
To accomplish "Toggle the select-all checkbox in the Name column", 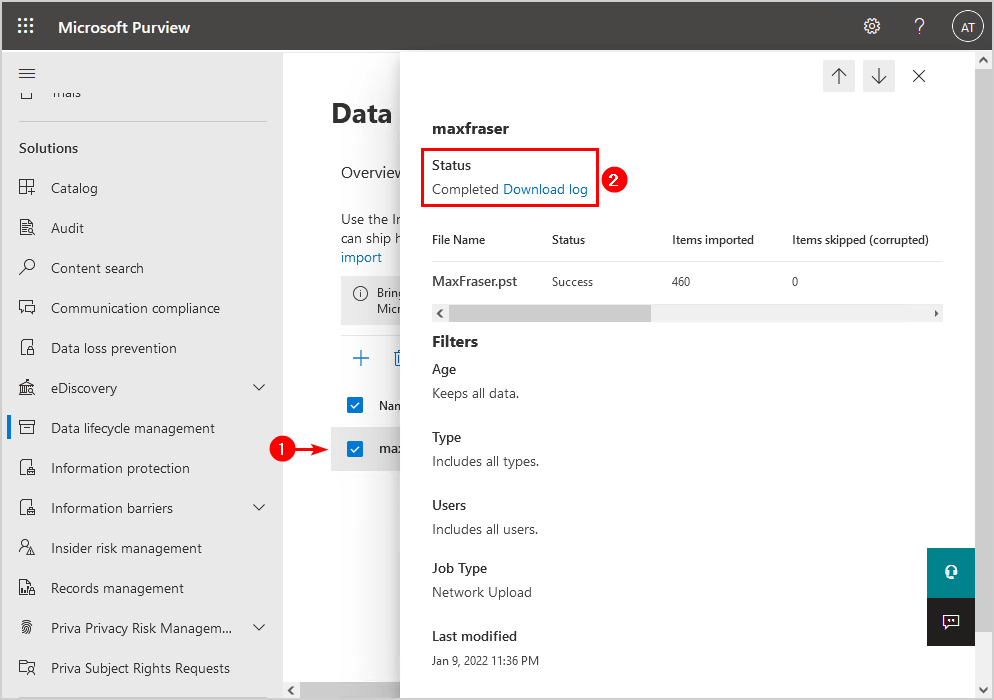I will (355, 404).
